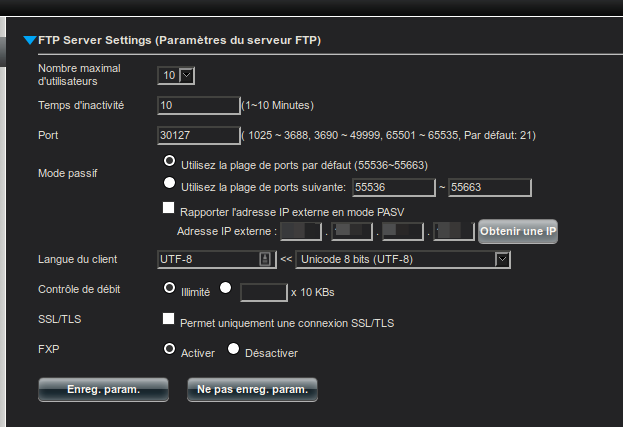Select custom passive port range option
The image size is (623, 427).
click(169, 184)
